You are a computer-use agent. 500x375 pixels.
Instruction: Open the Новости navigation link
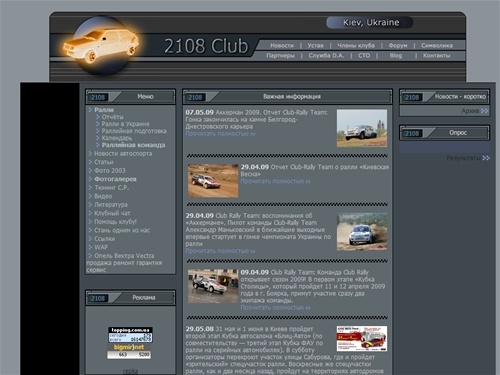click(x=282, y=45)
